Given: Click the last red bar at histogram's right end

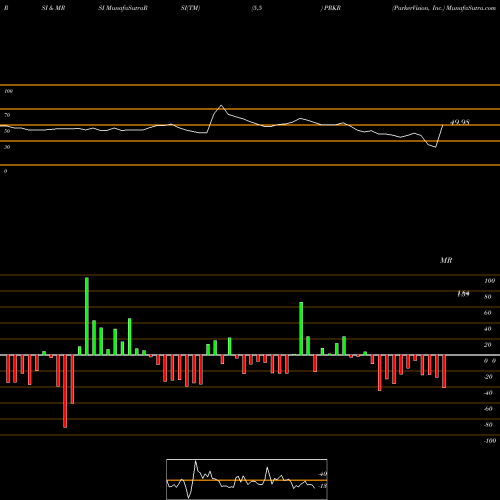Looking at the screenshot, I should click(444, 371).
